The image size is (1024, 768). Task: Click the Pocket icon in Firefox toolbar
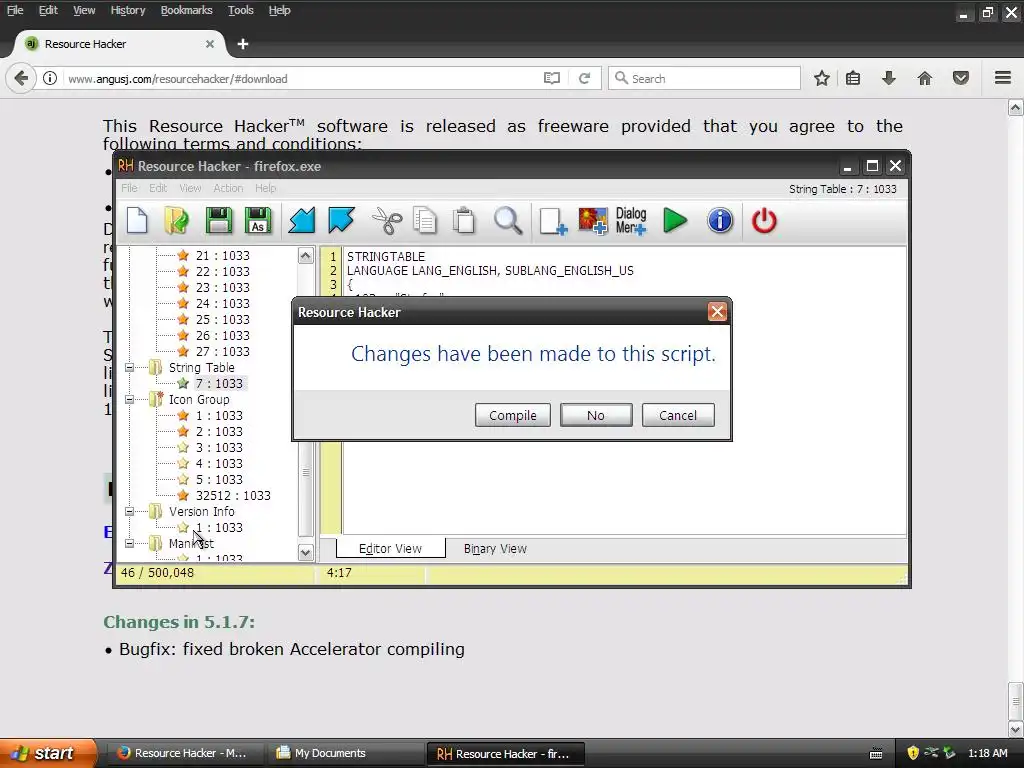[x=961, y=78]
